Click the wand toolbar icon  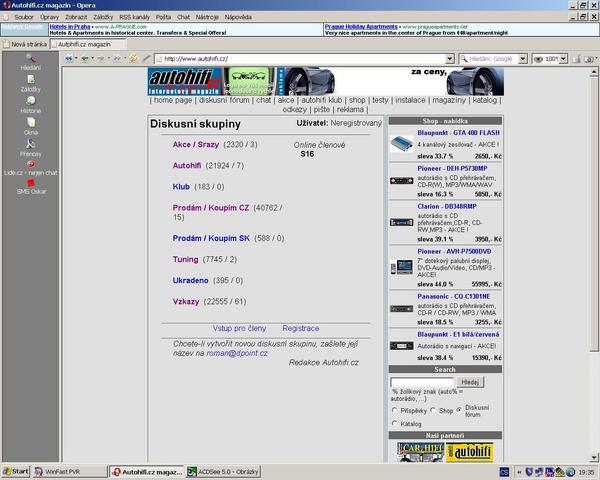click(146, 59)
